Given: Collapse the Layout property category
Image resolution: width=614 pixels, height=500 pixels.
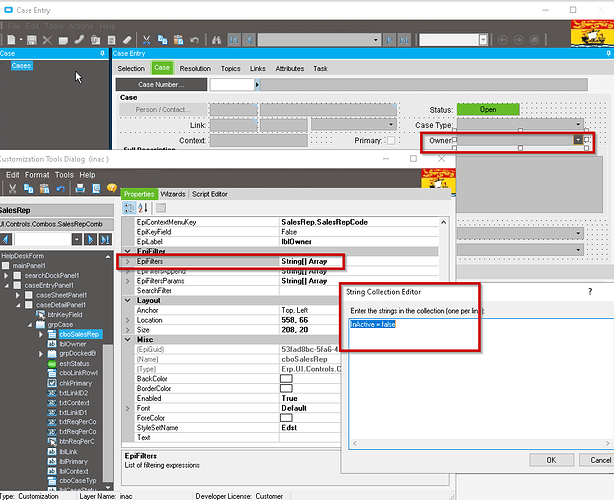Looking at the screenshot, I should (x=128, y=300).
